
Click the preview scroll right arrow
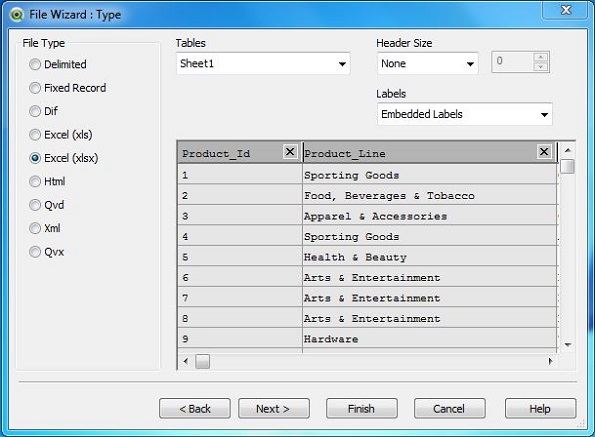(x=550, y=361)
